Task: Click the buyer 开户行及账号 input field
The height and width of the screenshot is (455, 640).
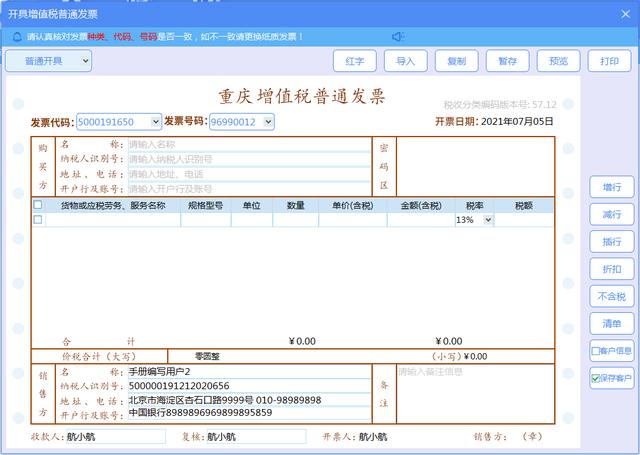Action: pyautogui.click(x=249, y=189)
